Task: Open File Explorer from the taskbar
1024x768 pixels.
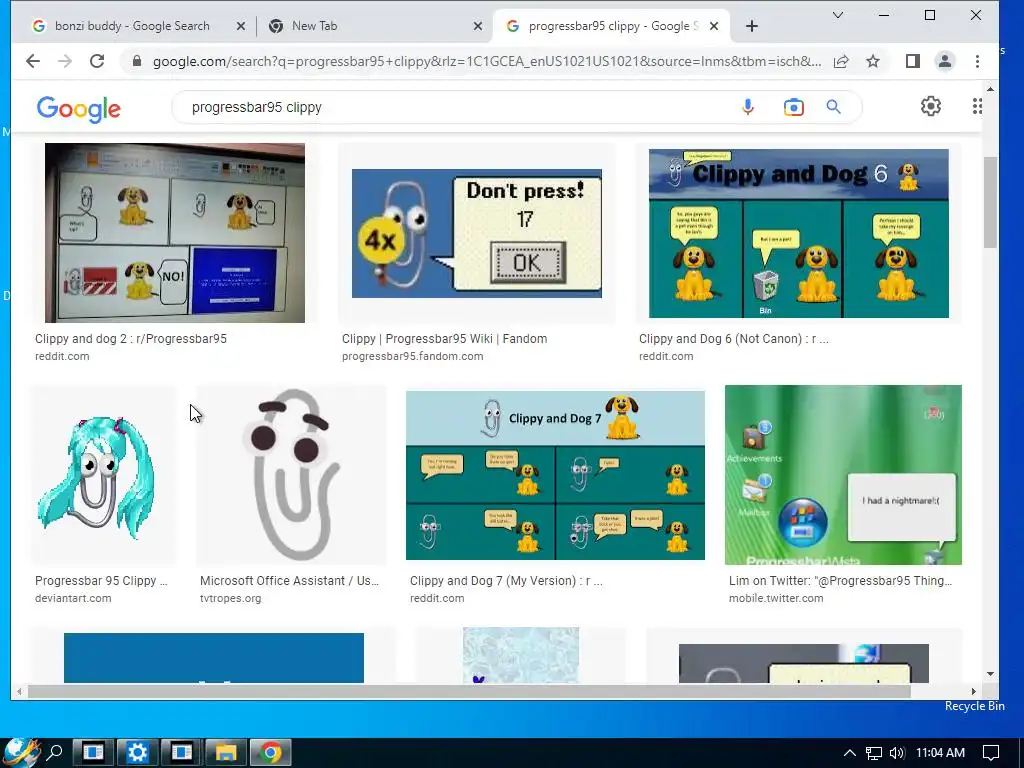Action: click(x=226, y=752)
